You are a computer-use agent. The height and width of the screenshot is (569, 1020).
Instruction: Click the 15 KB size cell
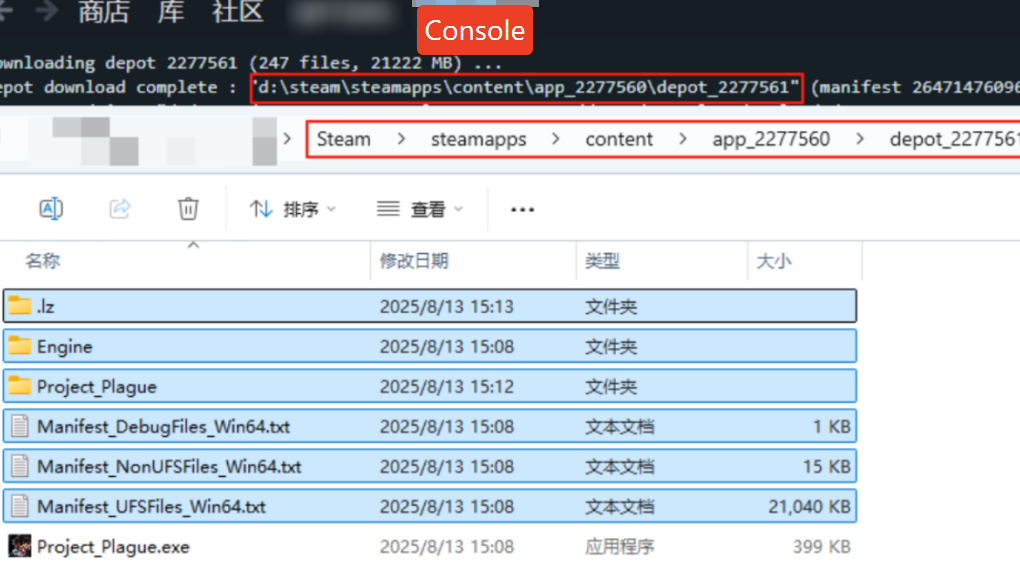point(826,466)
